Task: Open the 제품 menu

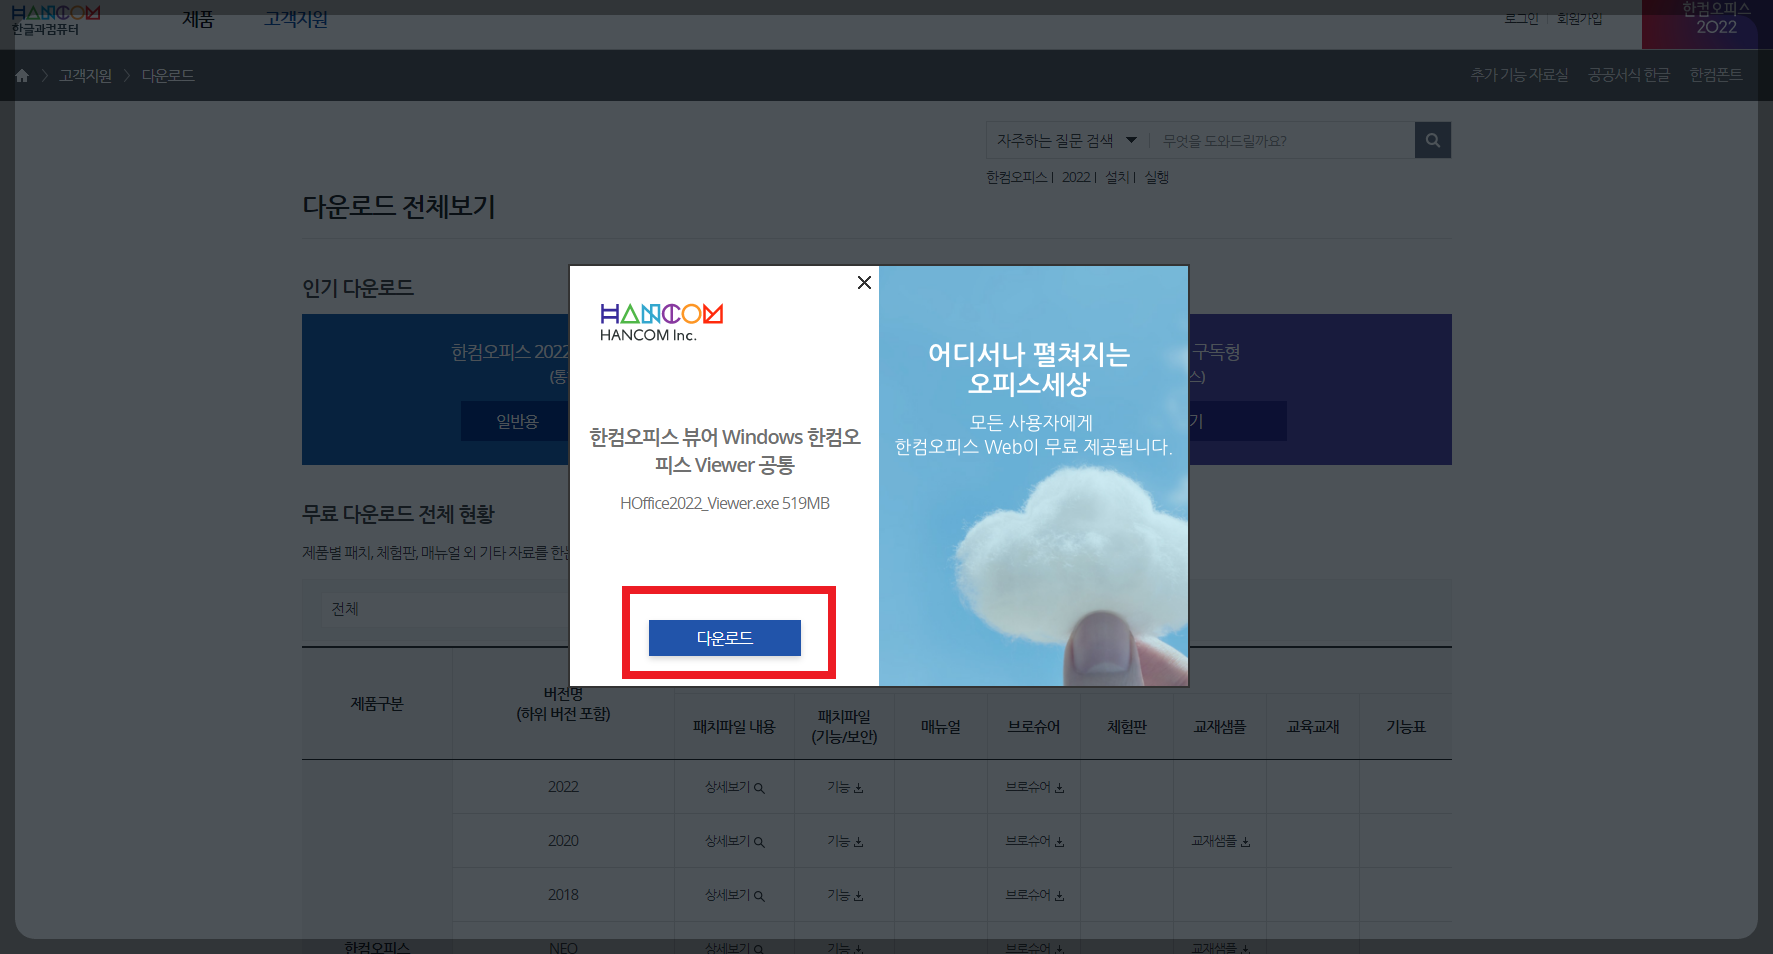Action: coord(198,19)
